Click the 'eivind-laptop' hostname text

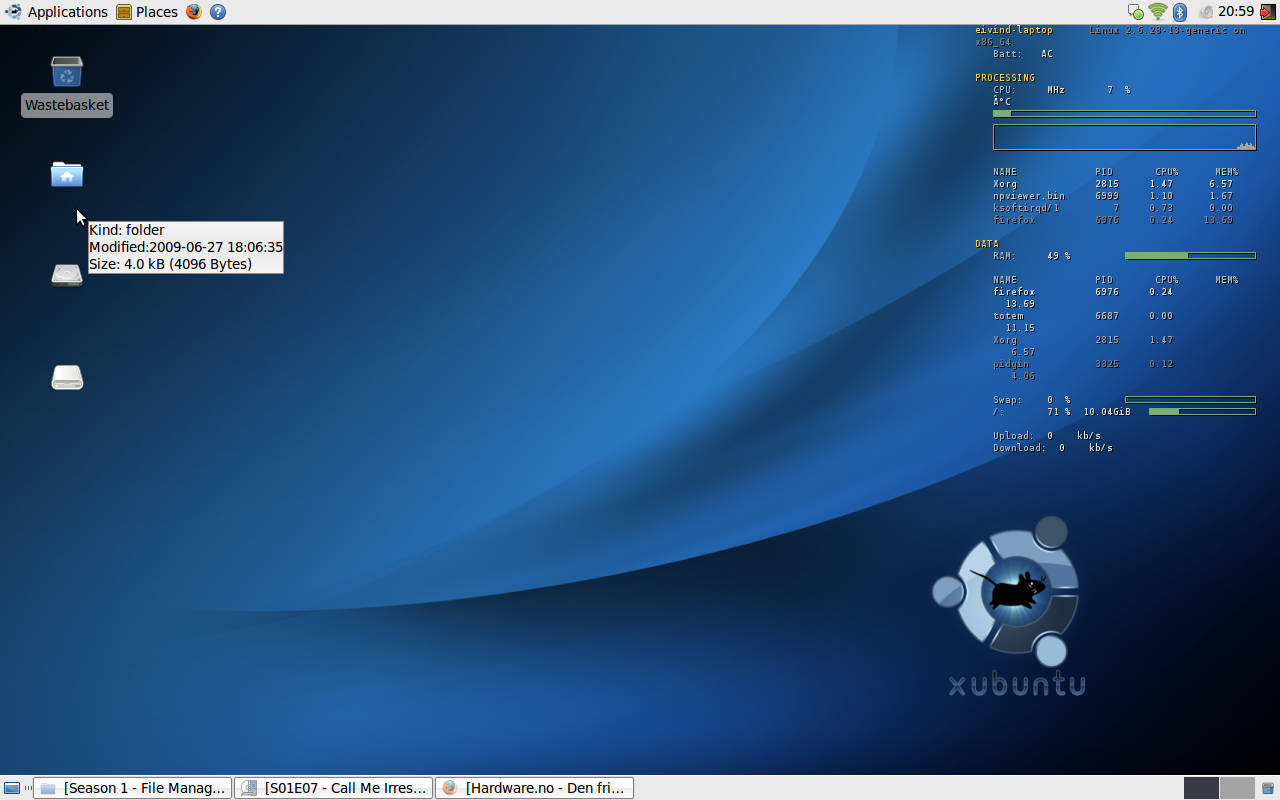pyautogui.click(x=1014, y=30)
